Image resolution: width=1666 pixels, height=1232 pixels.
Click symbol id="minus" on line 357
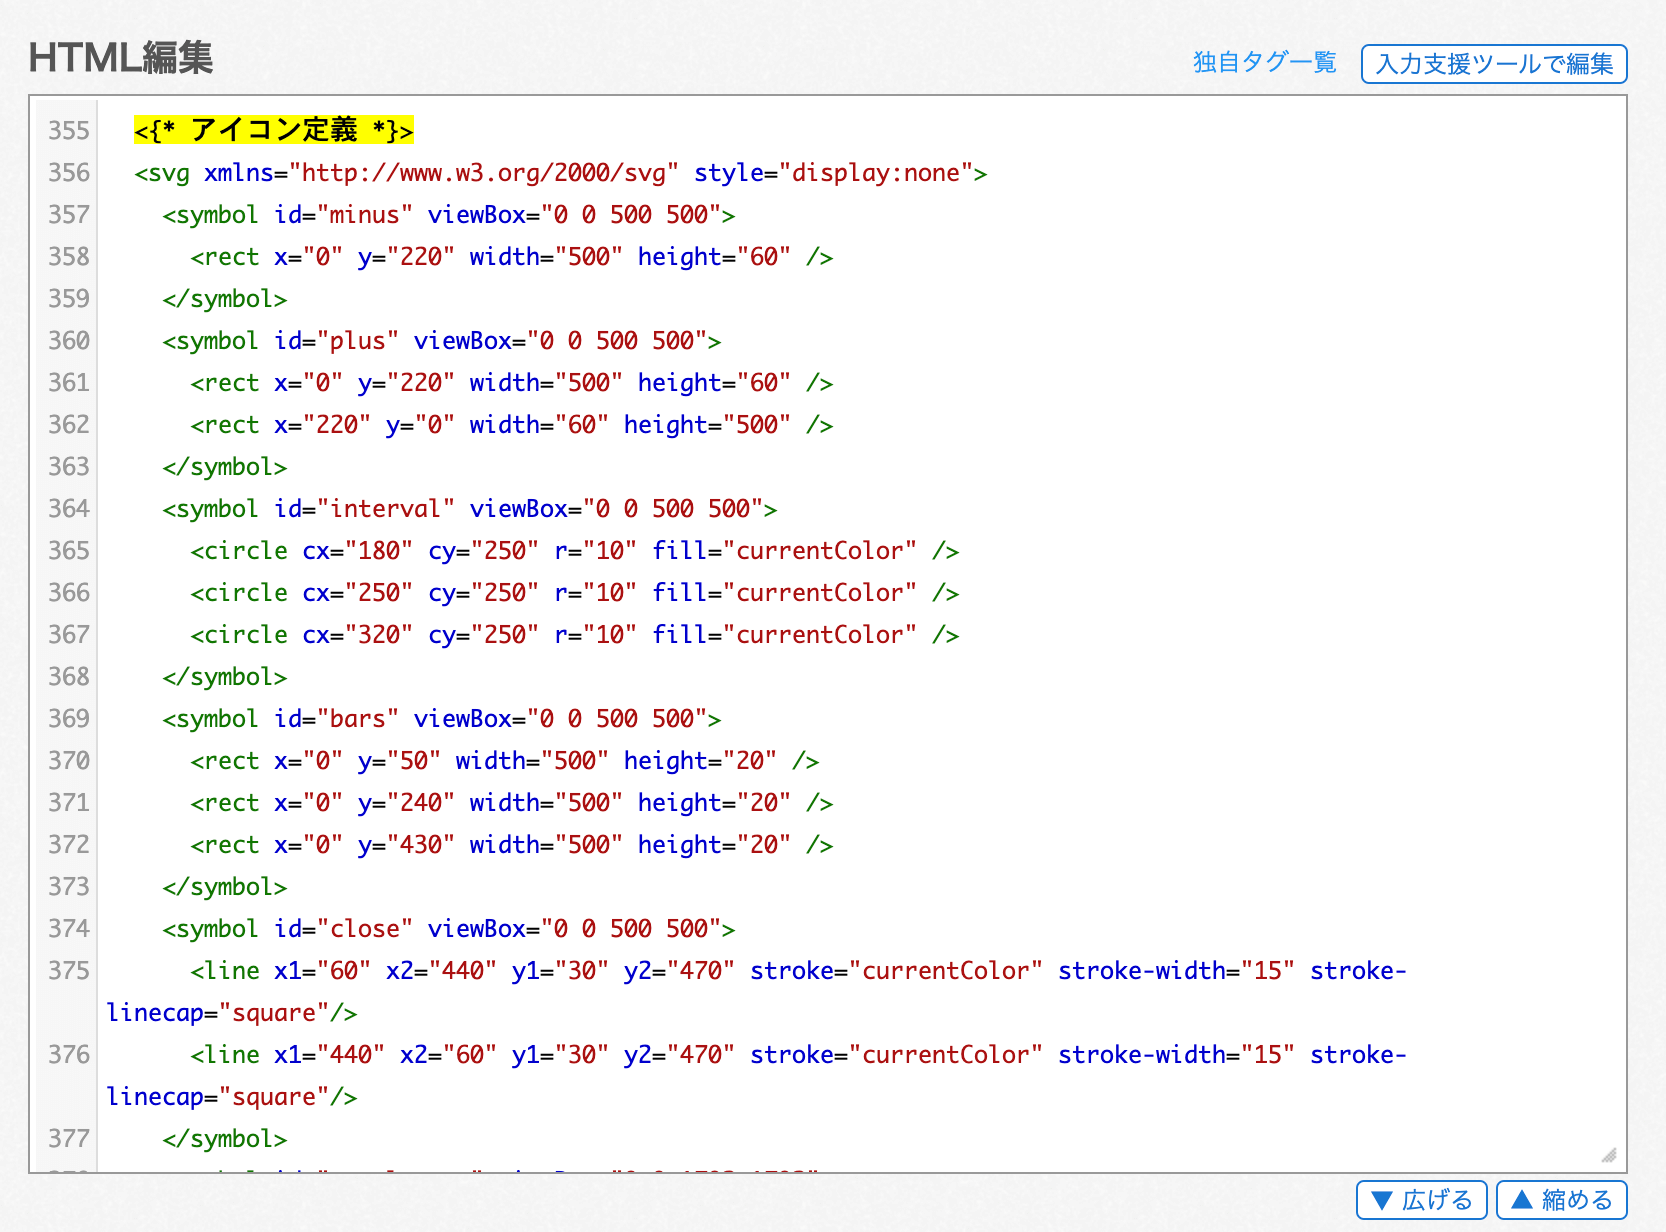(449, 215)
